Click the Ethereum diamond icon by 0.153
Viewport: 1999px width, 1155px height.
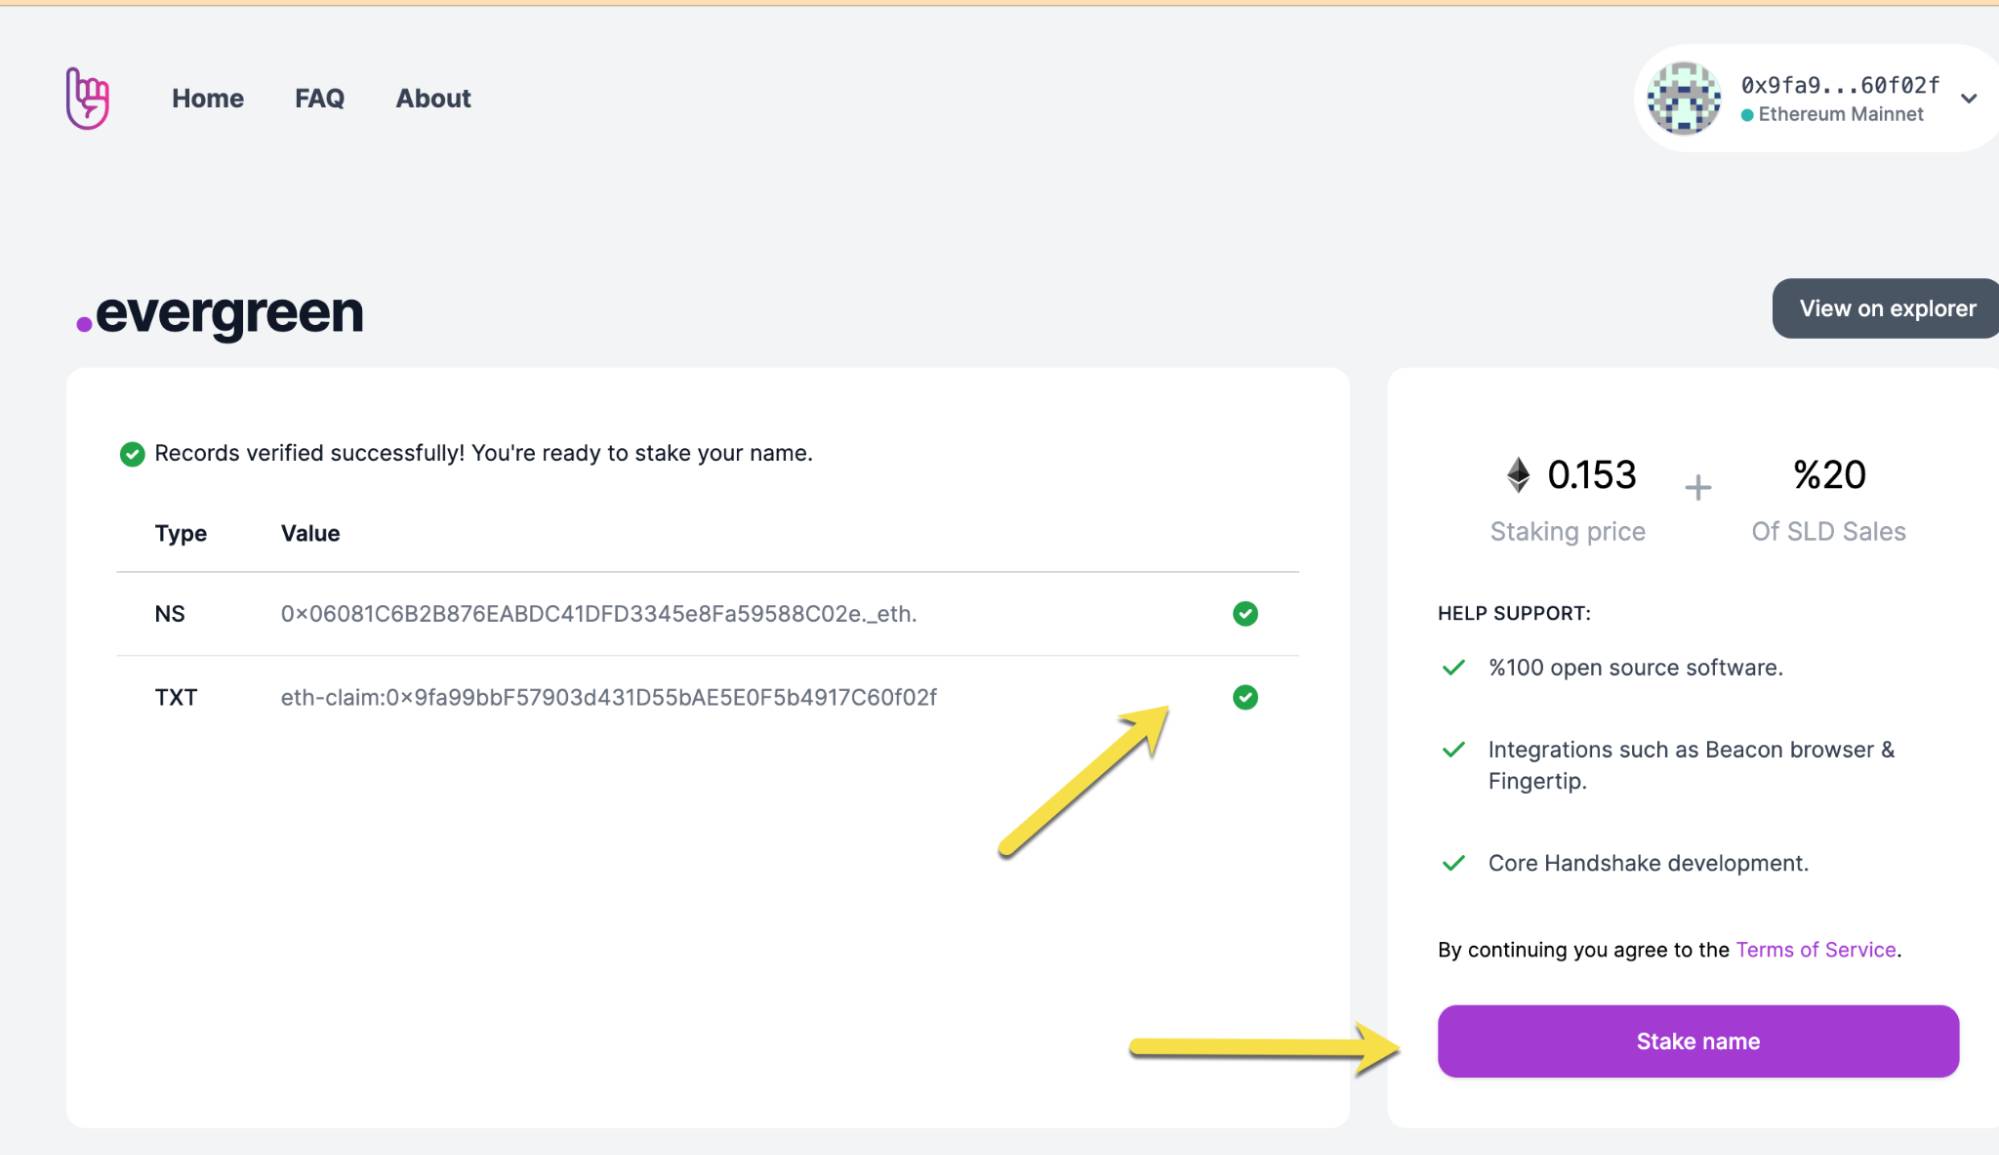[1518, 475]
